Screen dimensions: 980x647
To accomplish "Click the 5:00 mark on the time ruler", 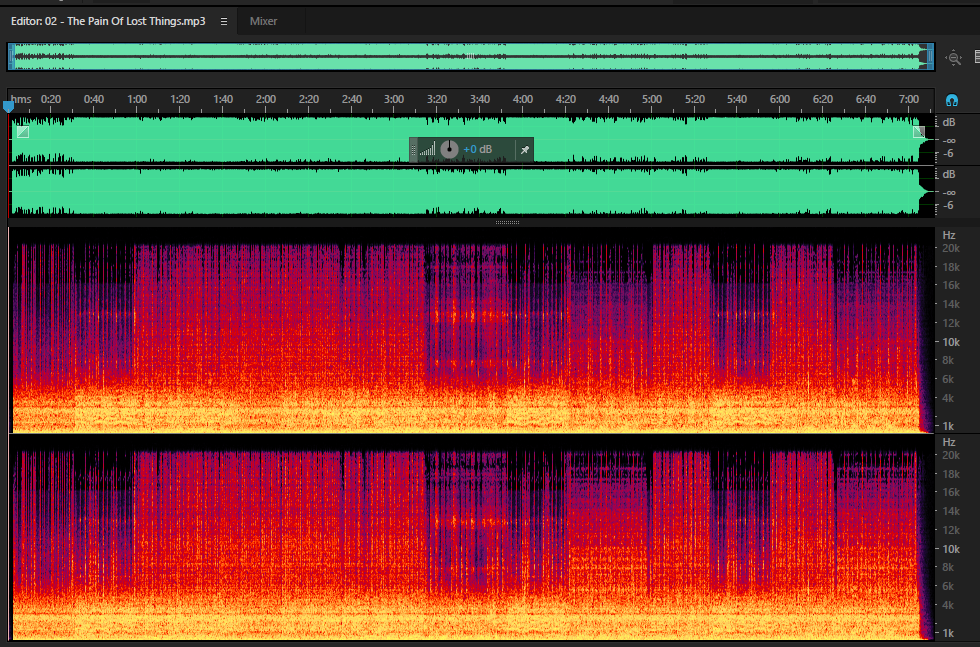I will point(651,99).
